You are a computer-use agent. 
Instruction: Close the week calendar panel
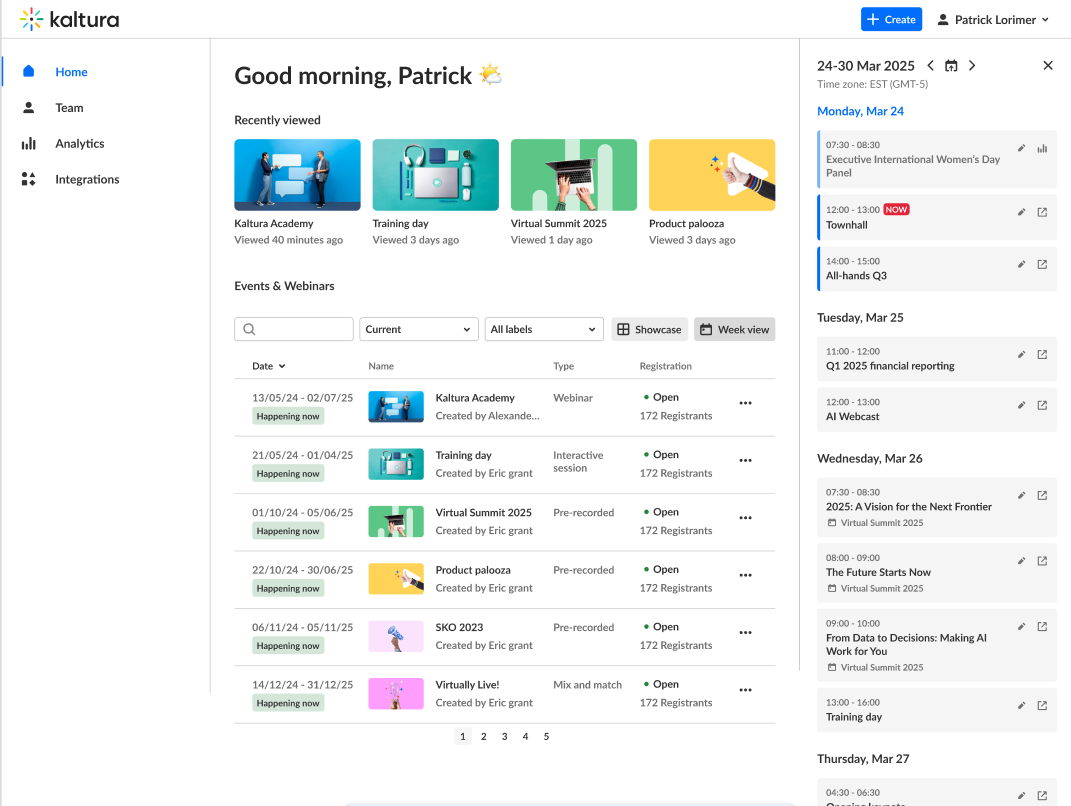pos(1048,66)
